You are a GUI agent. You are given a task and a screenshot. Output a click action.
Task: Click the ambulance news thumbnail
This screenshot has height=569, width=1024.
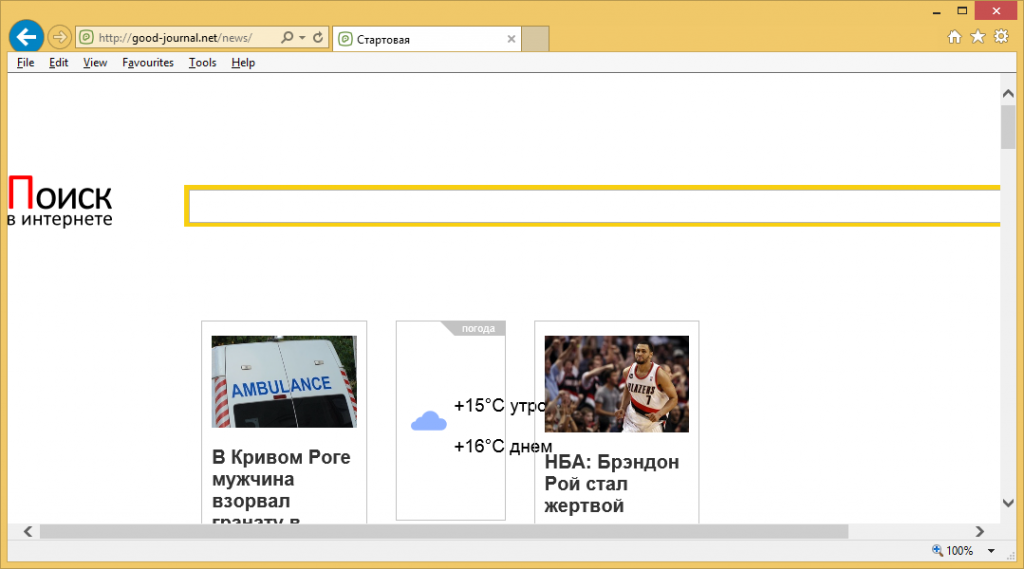click(284, 381)
